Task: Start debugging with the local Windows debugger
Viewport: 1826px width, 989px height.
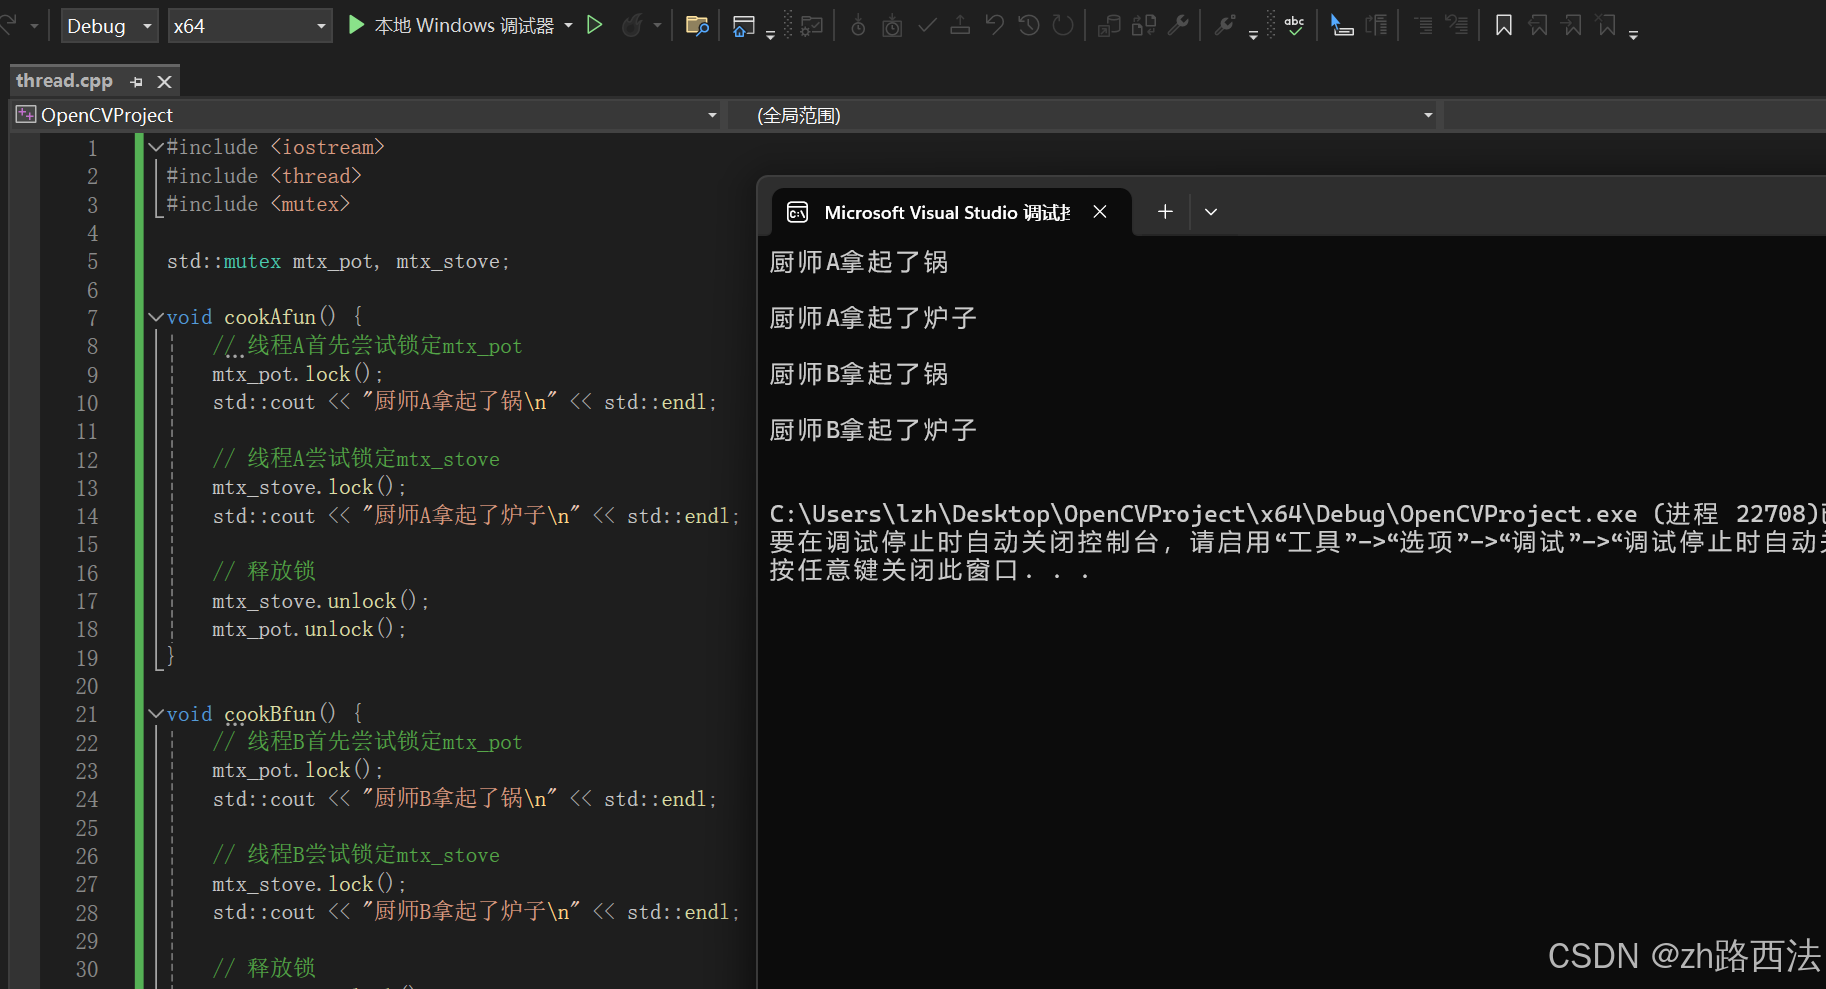Action: [x=451, y=25]
